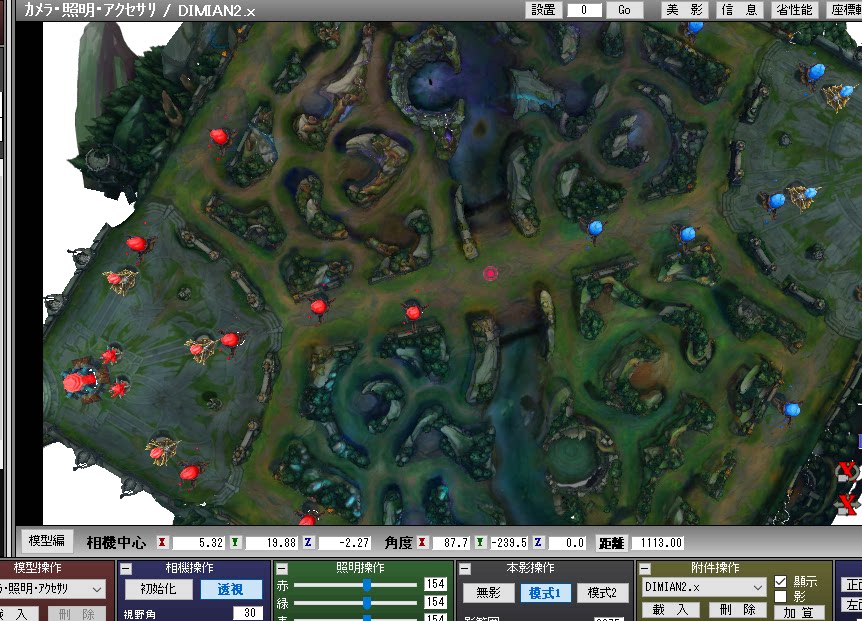862x621 pixels.
Task: Select 模式2 shadow mode
Action: click(x=602, y=593)
